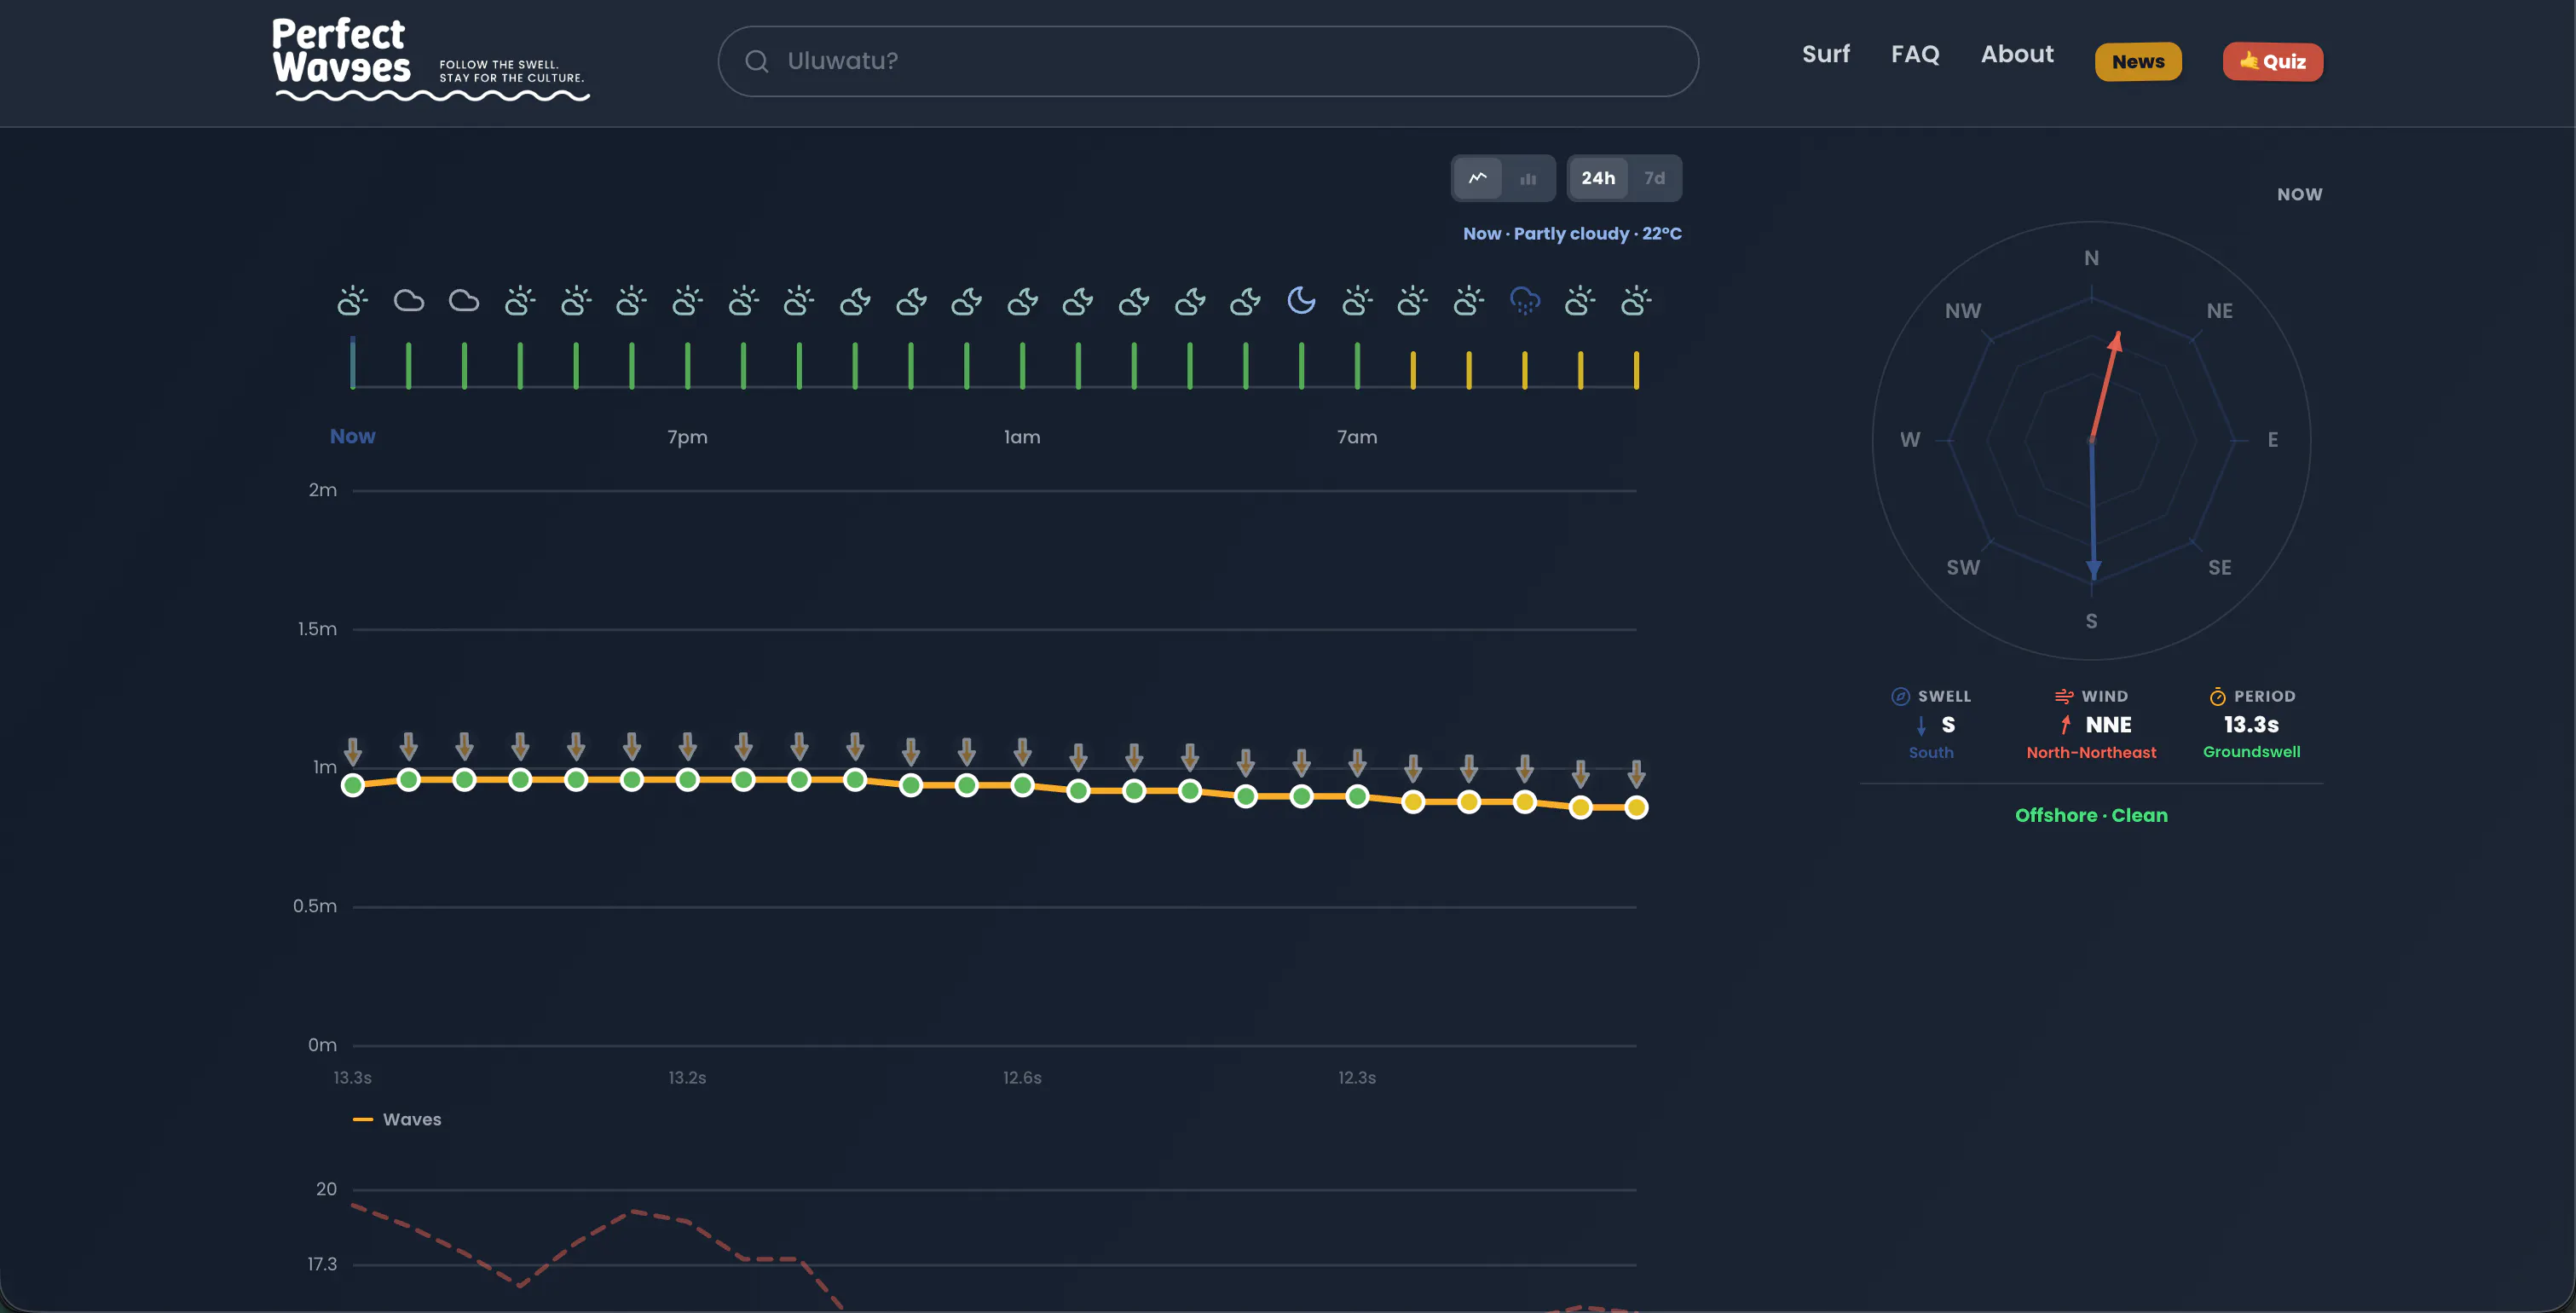Image resolution: width=2576 pixels, height=1313 pixels.
Task: Click the 1.5m axis label
Action: (x=317, y=629)
